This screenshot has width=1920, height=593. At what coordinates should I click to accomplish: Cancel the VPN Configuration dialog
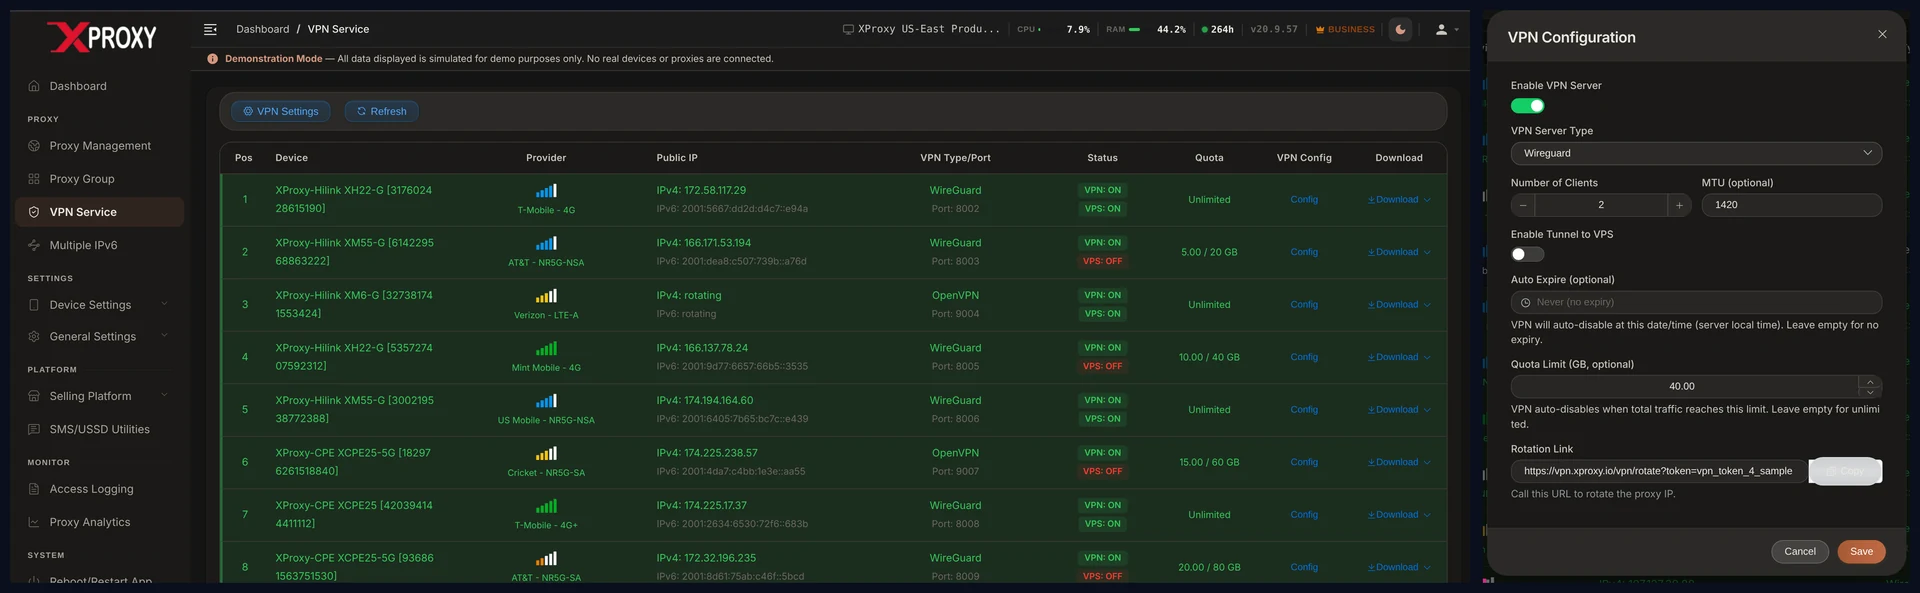1800,552
